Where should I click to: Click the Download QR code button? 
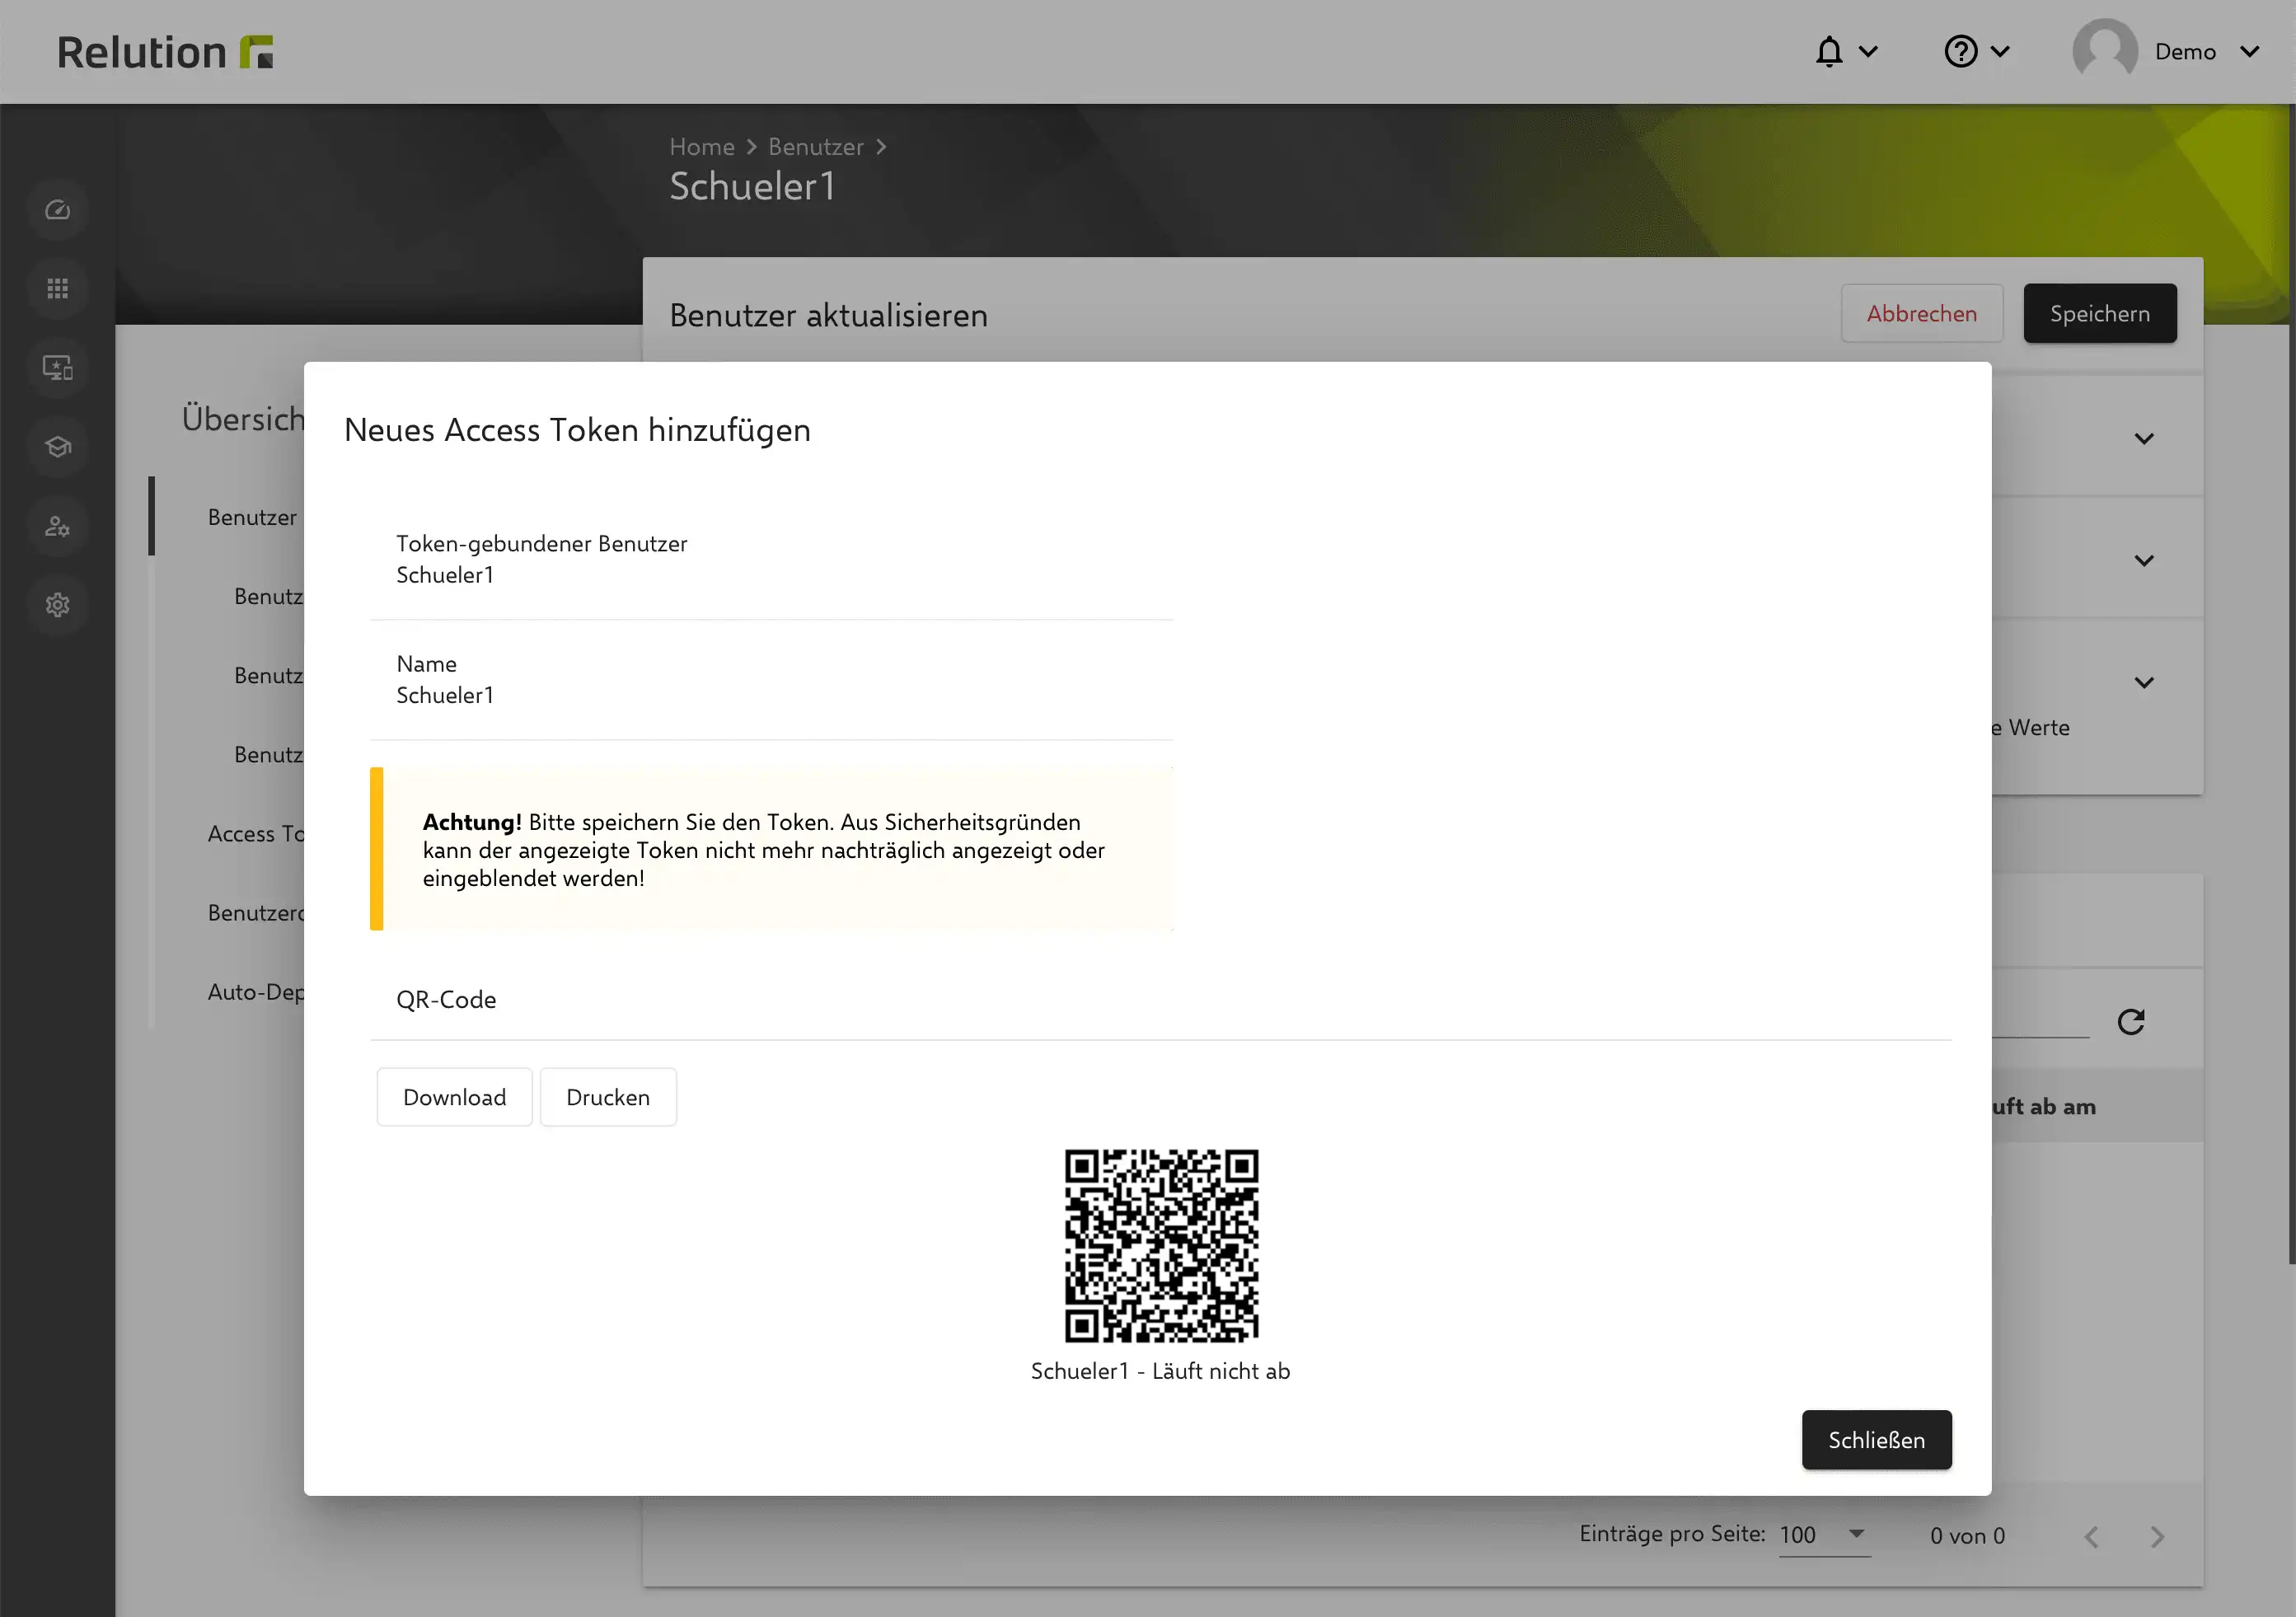[454, 1097]
